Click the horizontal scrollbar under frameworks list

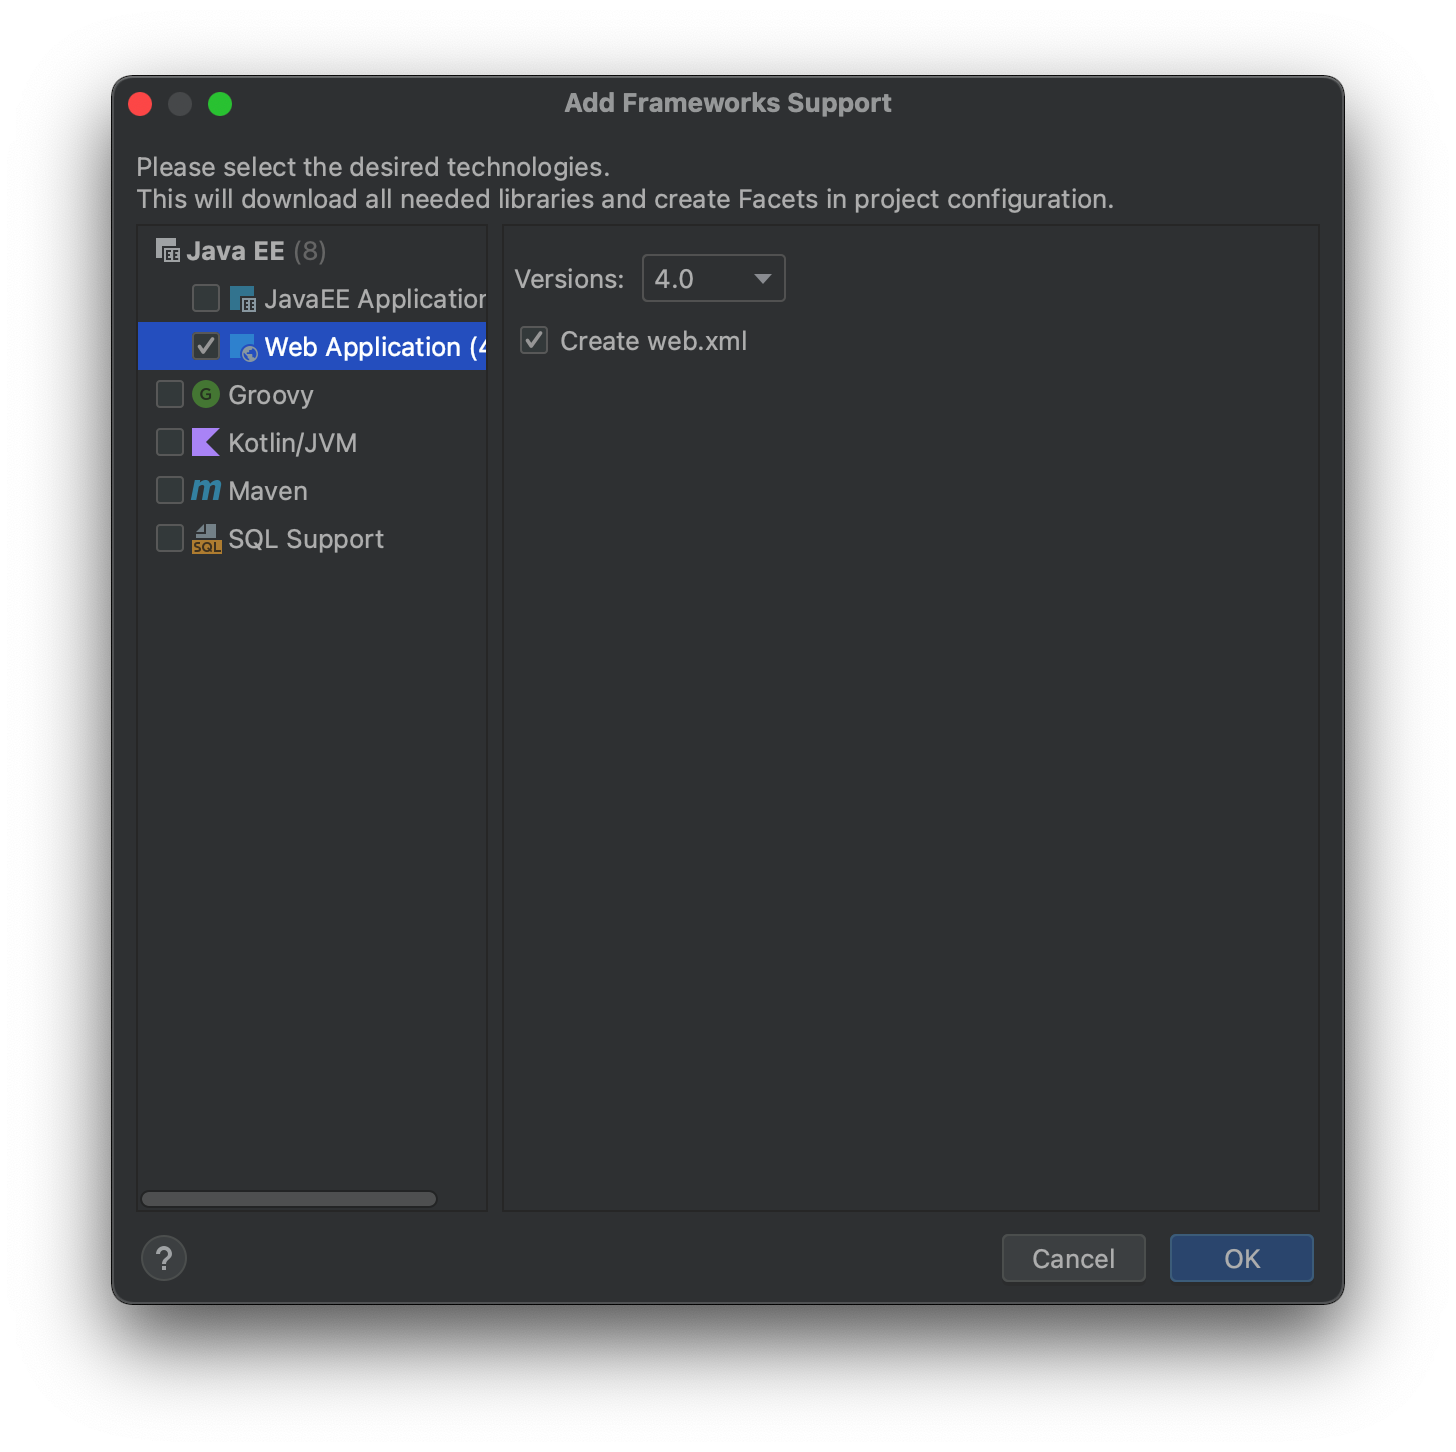point(289,1199)
